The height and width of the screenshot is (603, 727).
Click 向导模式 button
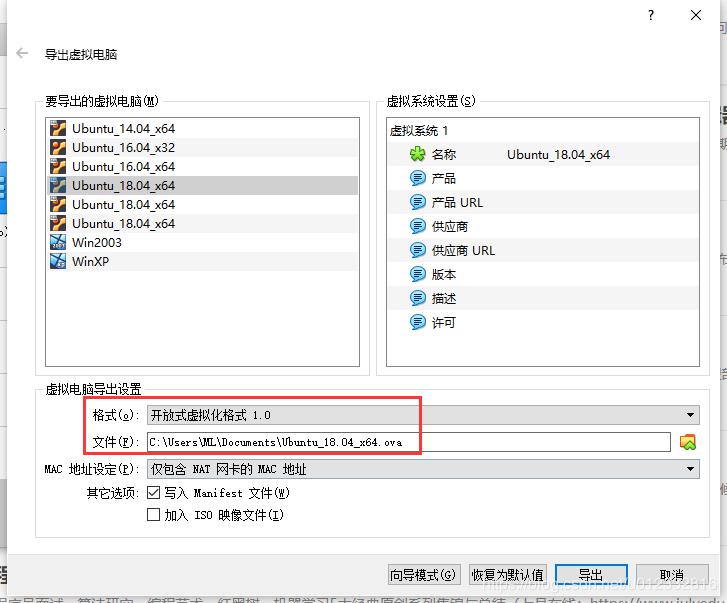[424, 575]
